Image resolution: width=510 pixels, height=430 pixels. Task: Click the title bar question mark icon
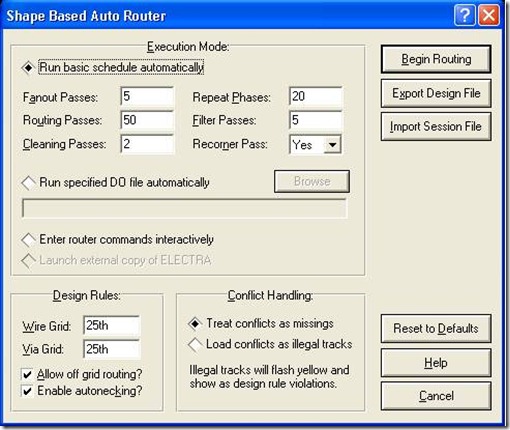point(464,15)
